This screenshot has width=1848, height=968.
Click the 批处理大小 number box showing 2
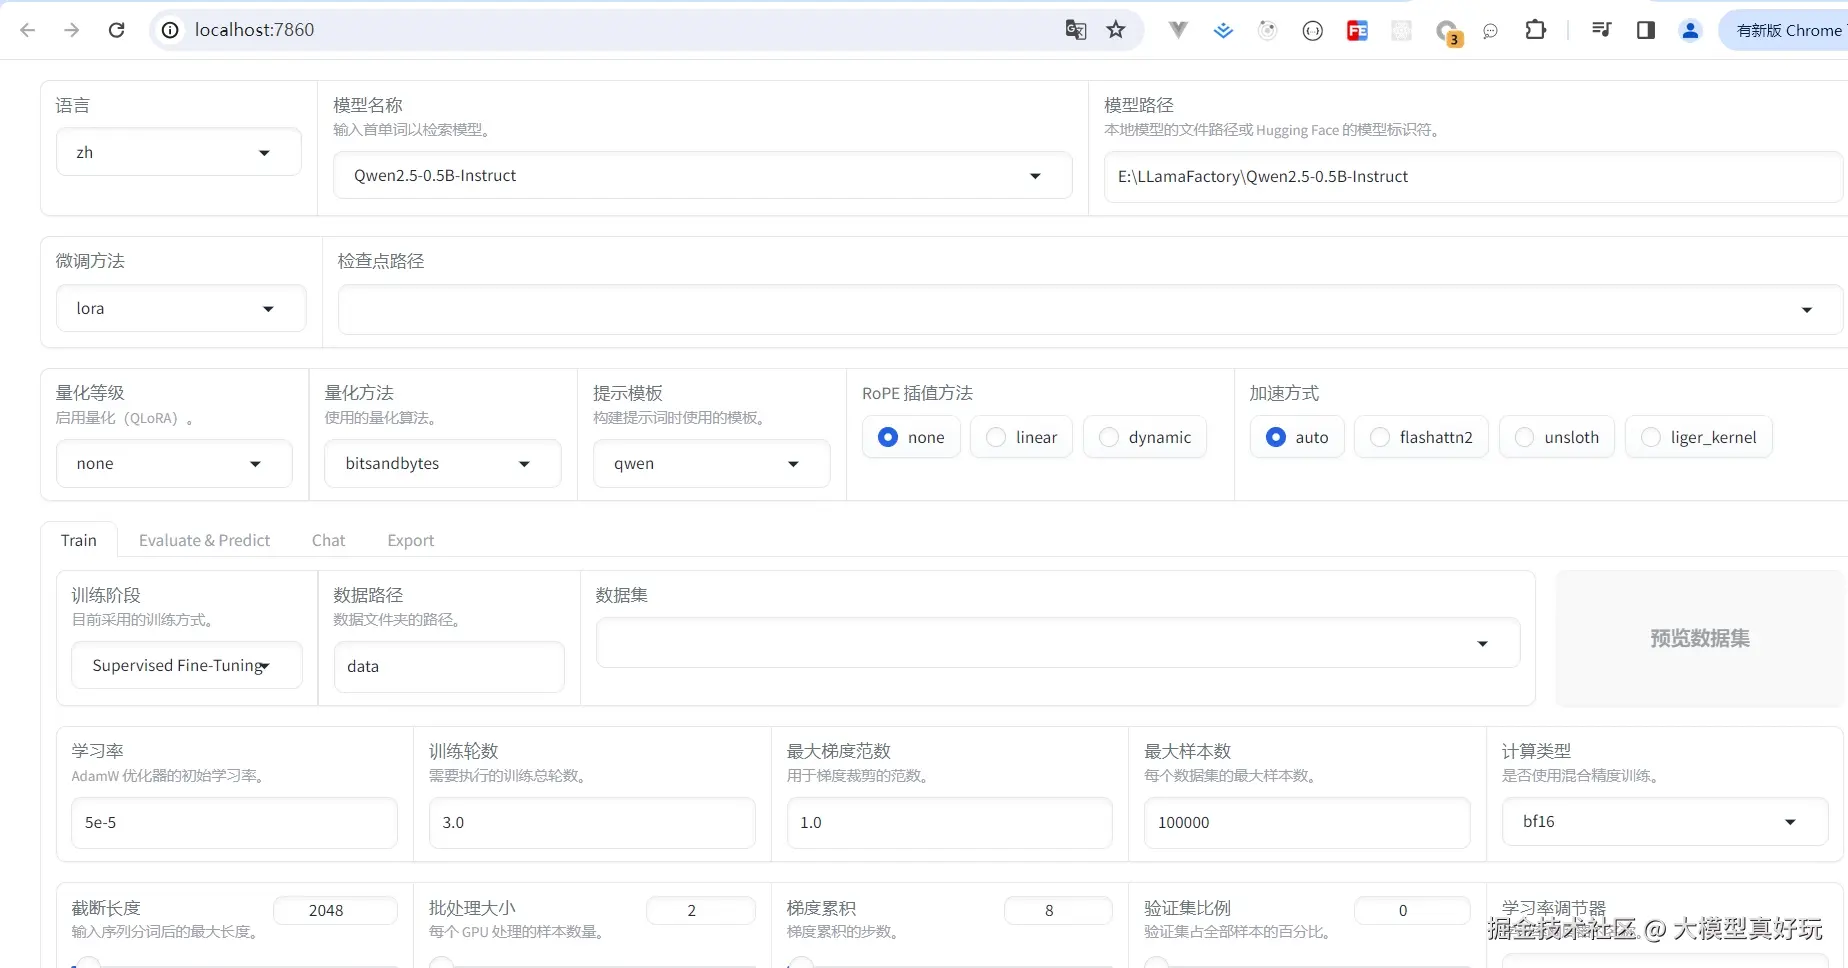(700, 910)
